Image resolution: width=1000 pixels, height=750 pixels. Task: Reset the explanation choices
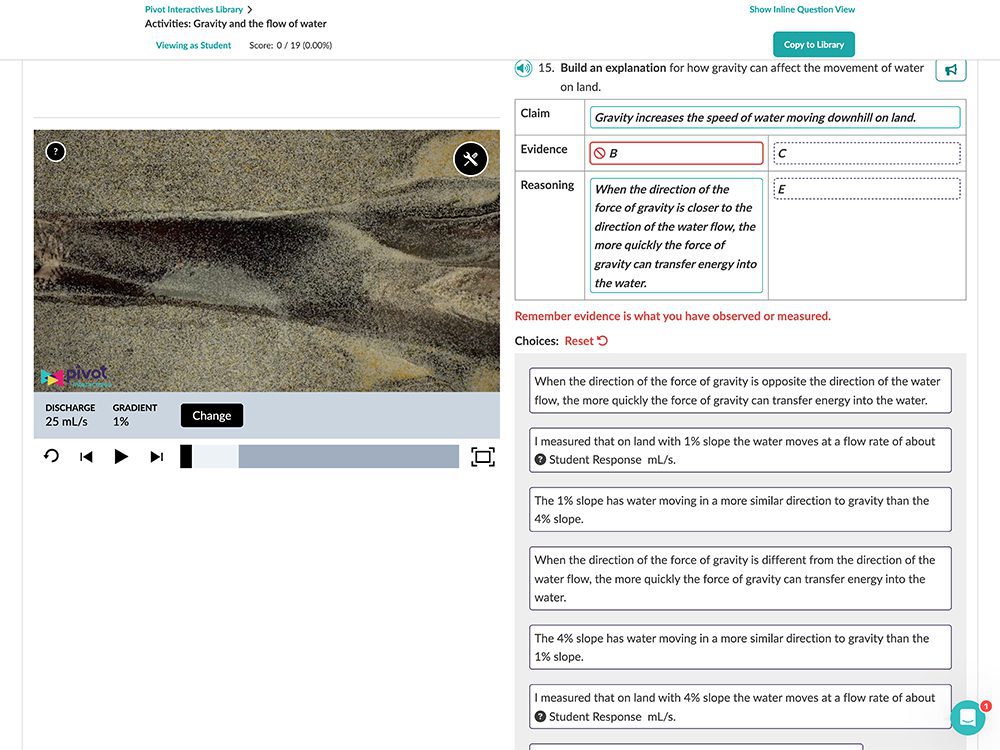(586, 341)
